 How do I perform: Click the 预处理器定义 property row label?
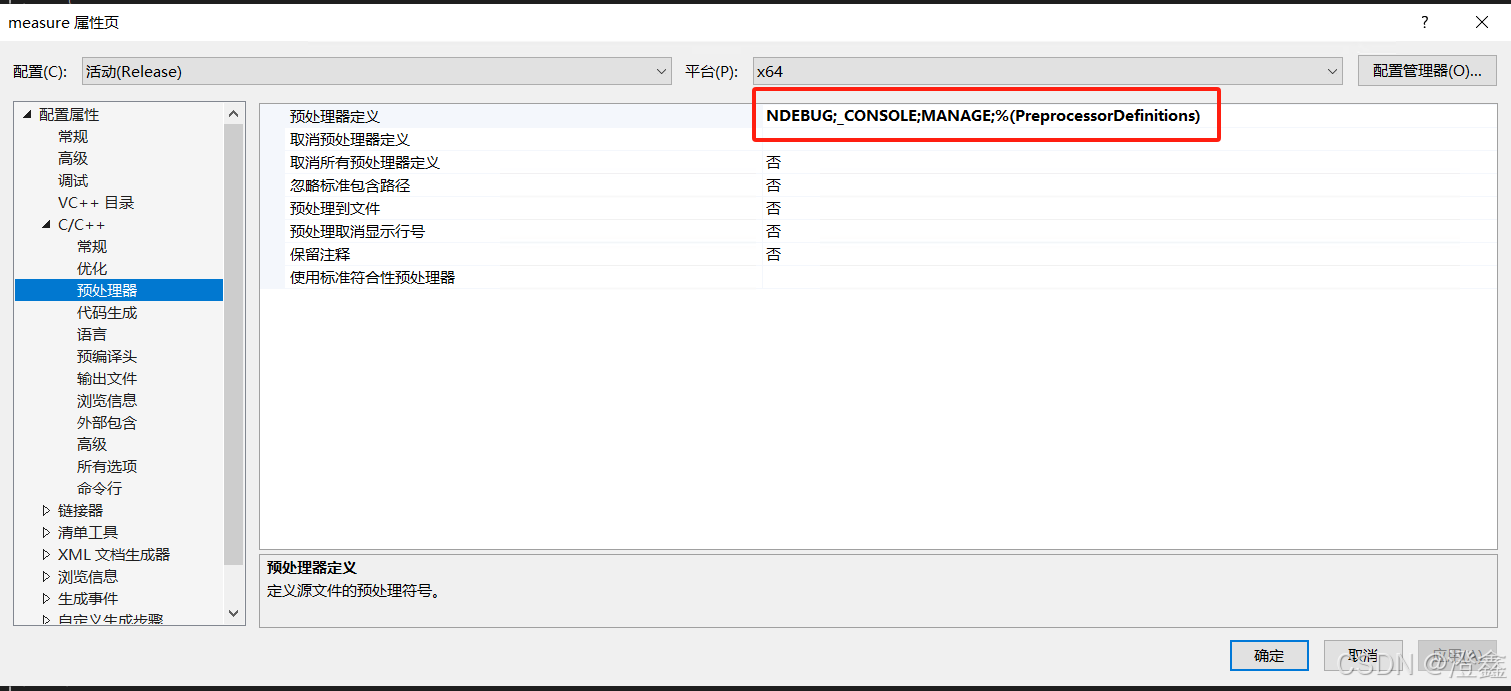[x=335, y=116]
